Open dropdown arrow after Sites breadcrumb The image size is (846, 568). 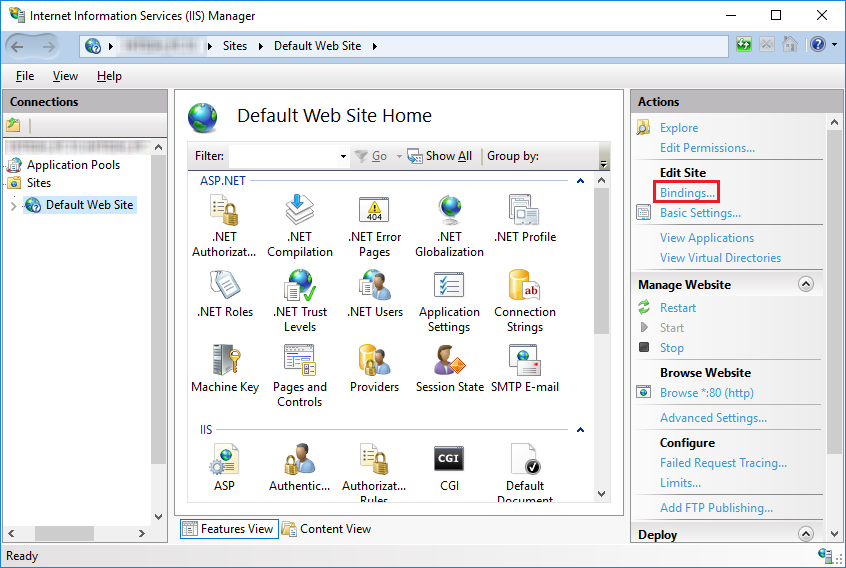(x=261, y=46)
